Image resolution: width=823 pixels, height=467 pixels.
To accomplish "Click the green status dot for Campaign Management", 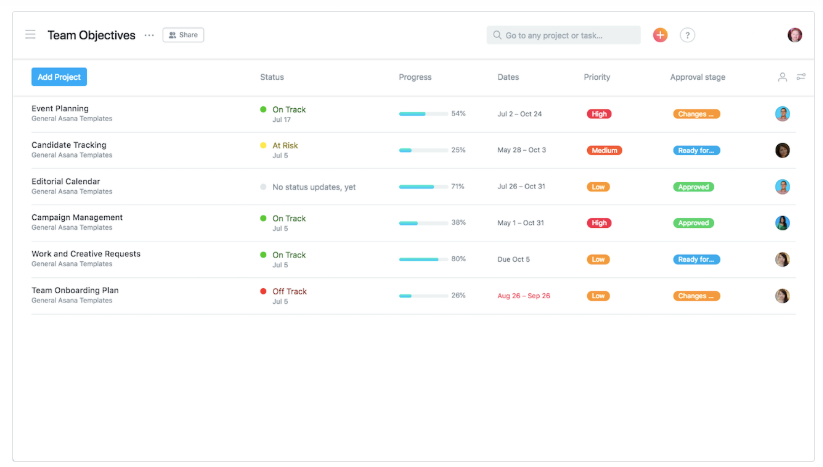I will 263,218.
